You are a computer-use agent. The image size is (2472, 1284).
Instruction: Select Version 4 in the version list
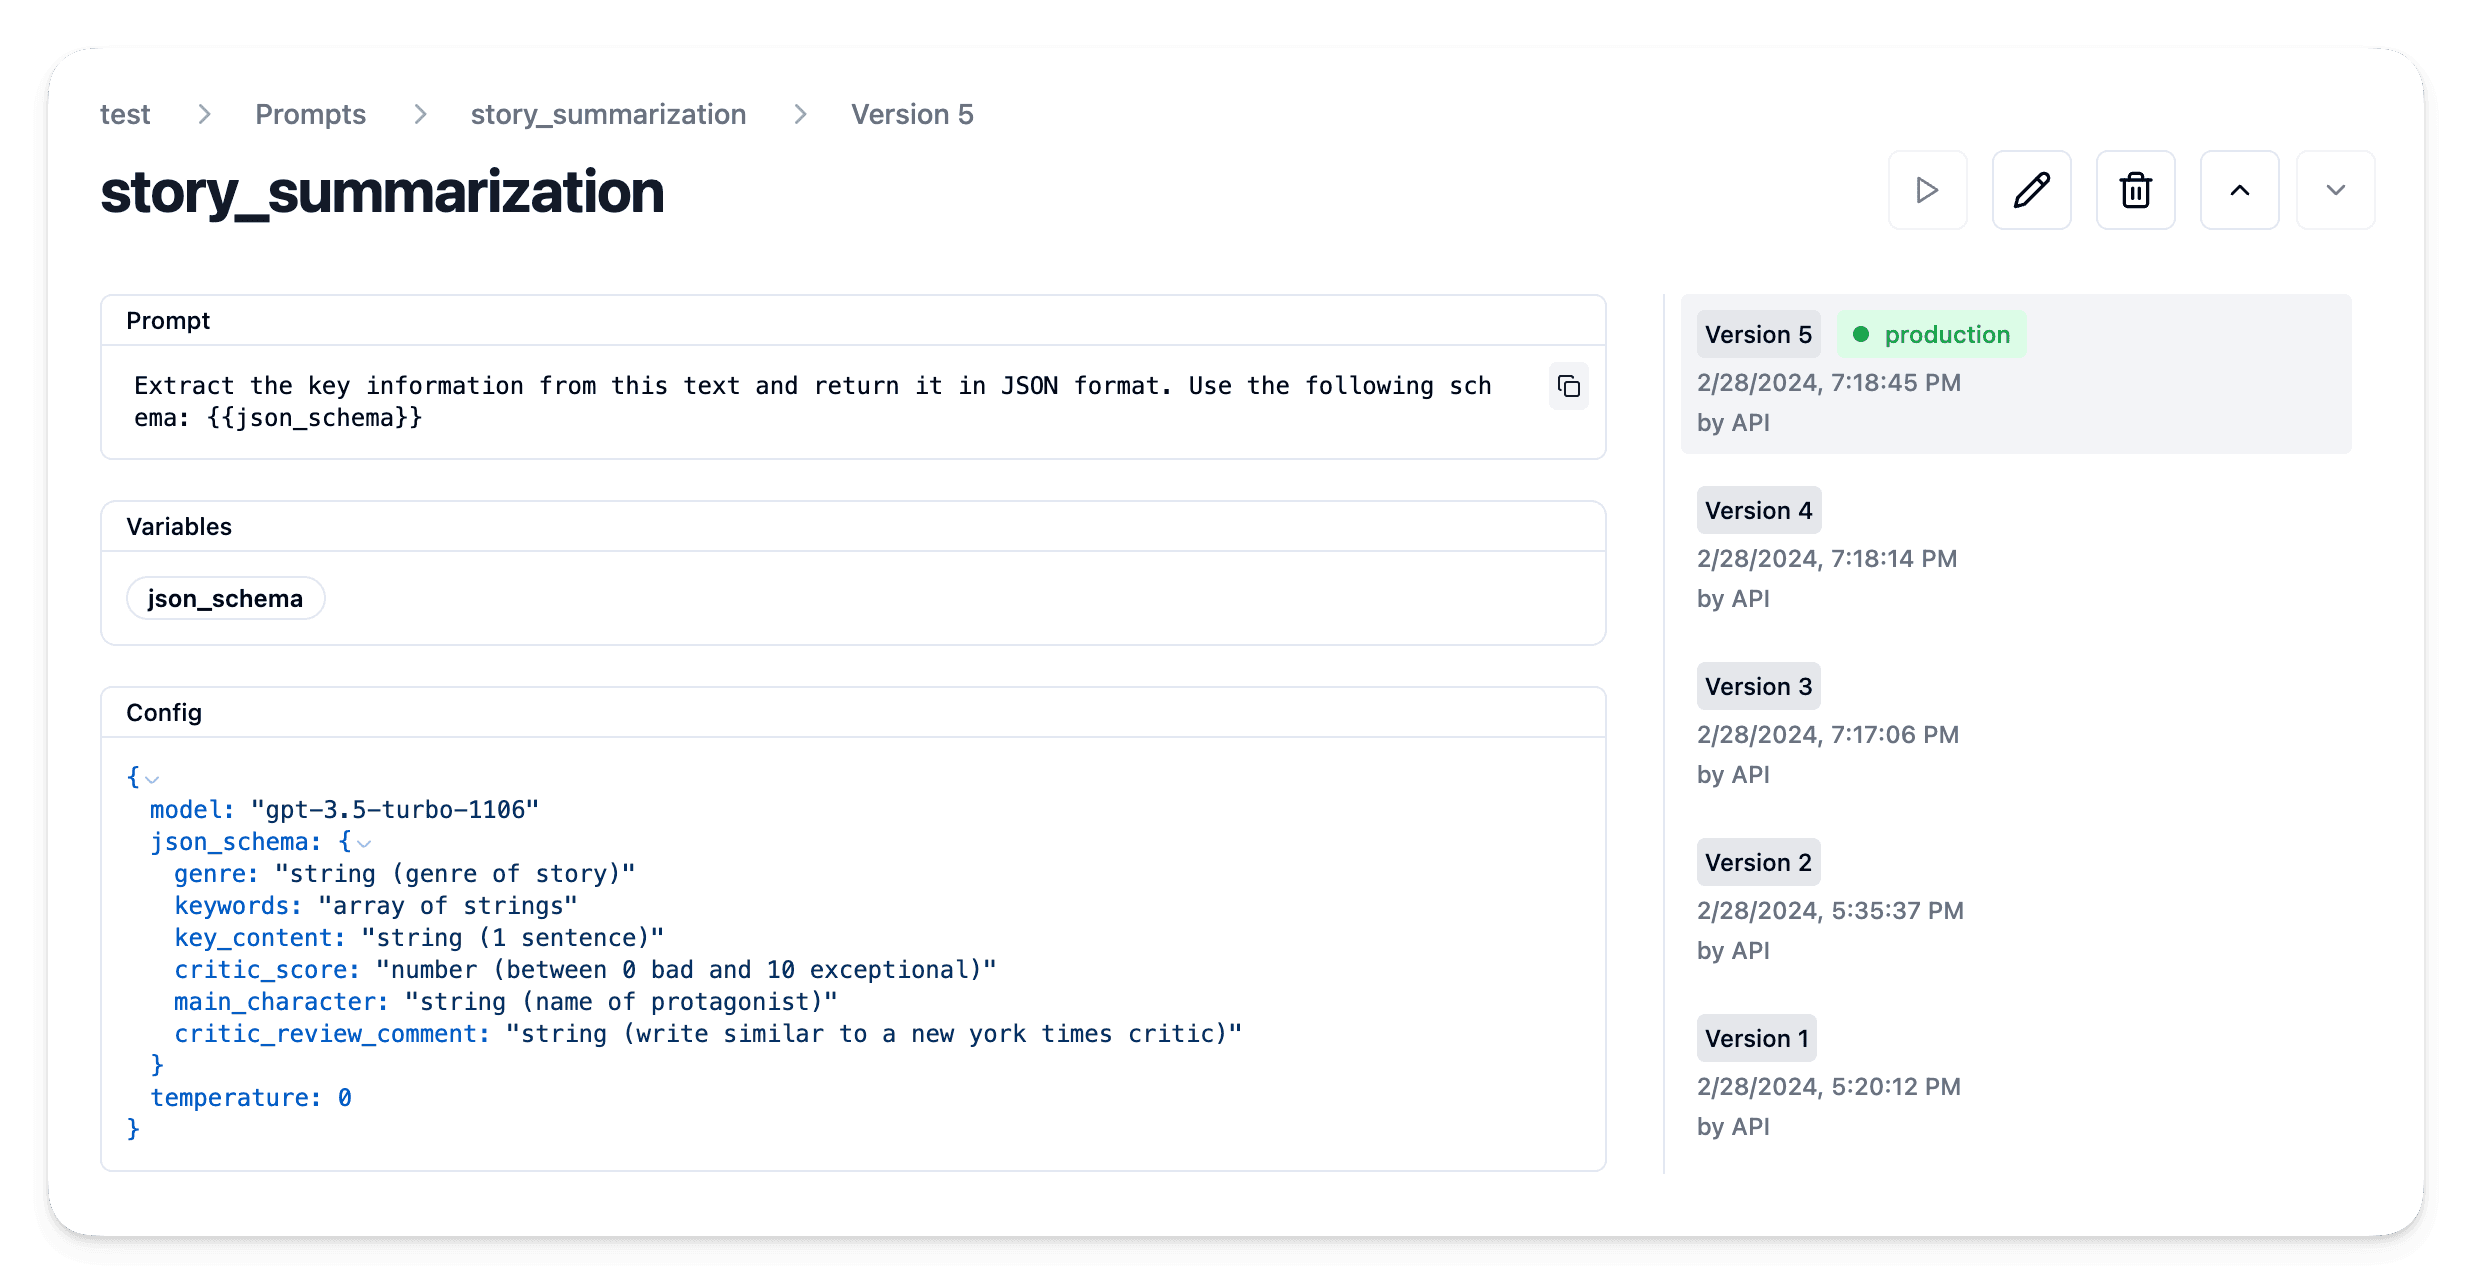(1758, 510)
